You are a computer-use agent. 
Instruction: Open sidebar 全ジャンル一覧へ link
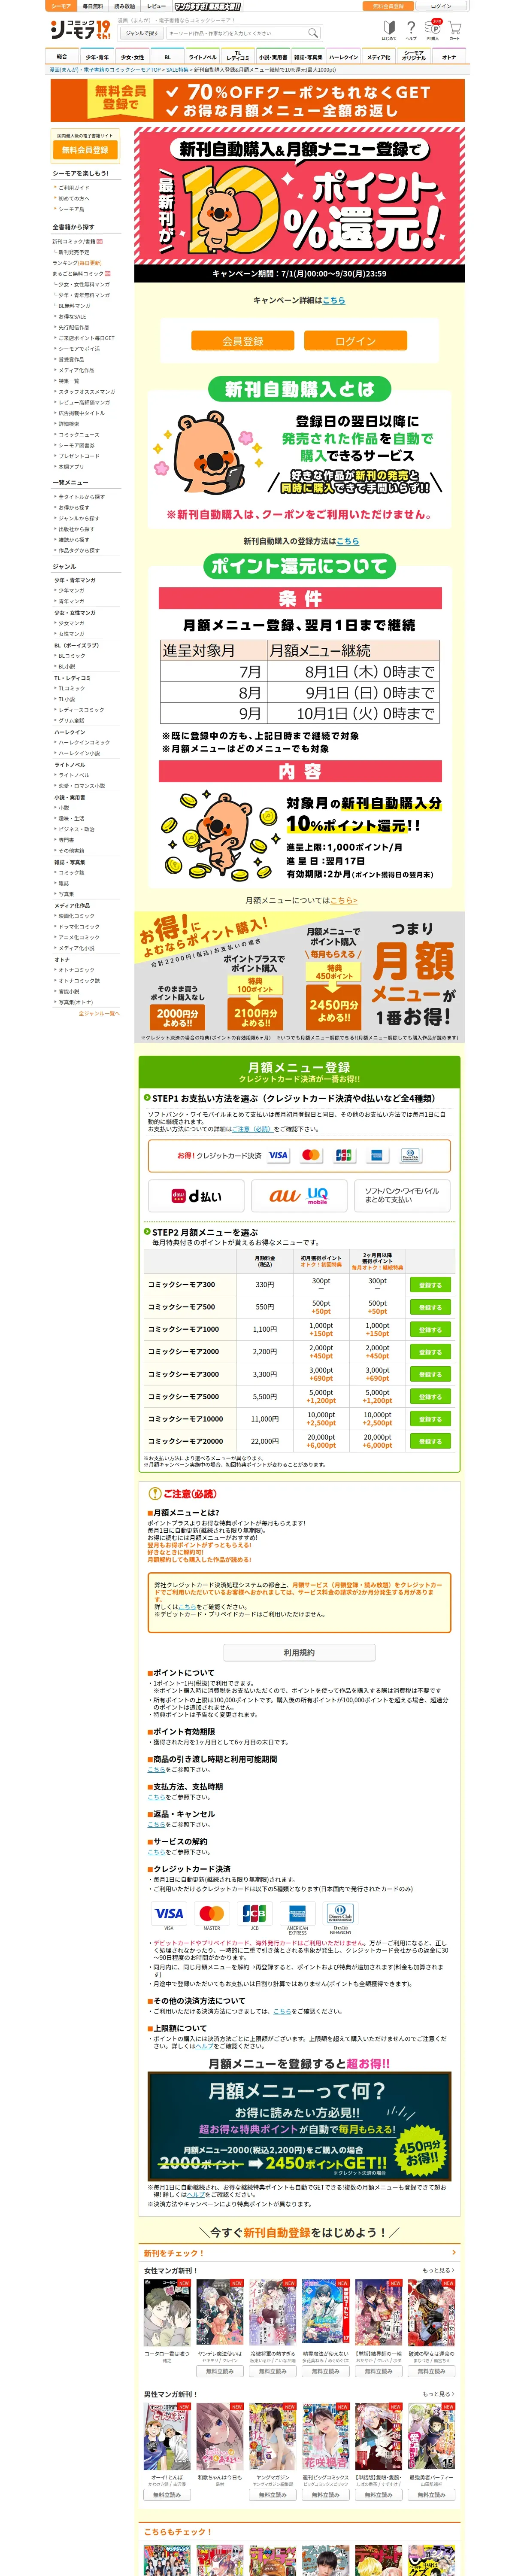click(99, 1013)
